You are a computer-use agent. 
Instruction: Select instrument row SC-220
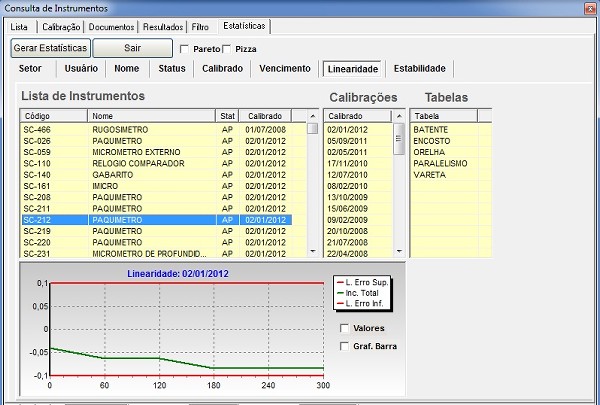(156, 242)
